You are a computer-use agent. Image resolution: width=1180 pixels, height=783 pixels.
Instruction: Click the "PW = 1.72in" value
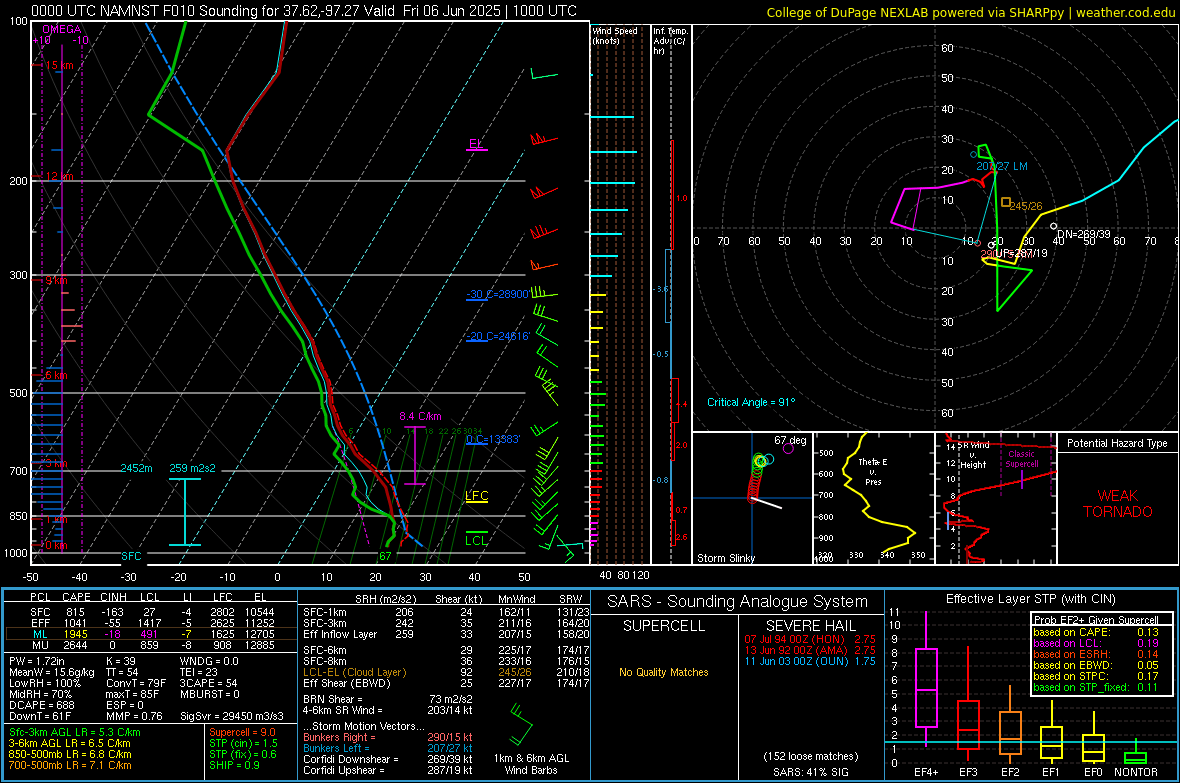tap(36, 661)
